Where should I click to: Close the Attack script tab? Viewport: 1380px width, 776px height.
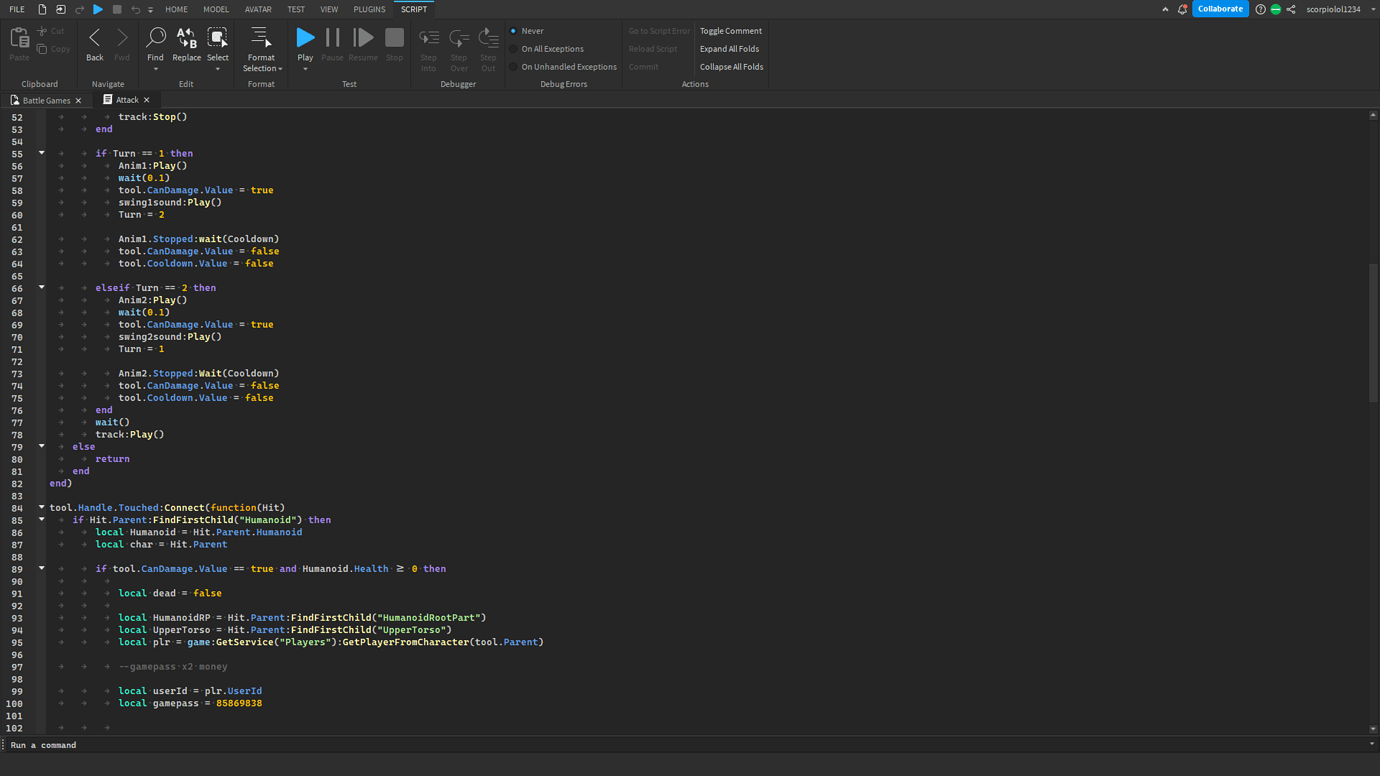coord(146,100)
